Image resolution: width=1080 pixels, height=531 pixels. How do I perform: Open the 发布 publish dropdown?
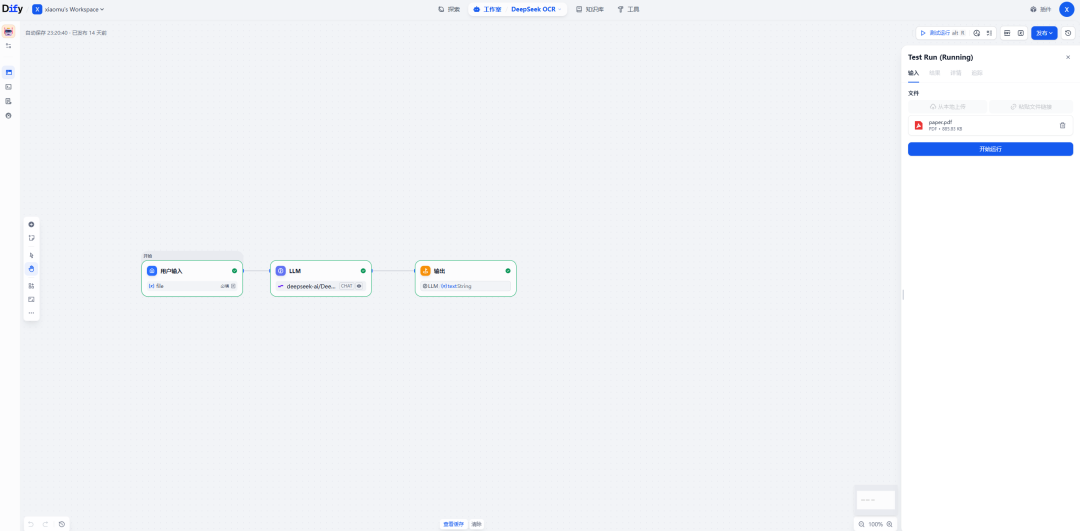click(x=1044, y=33)
